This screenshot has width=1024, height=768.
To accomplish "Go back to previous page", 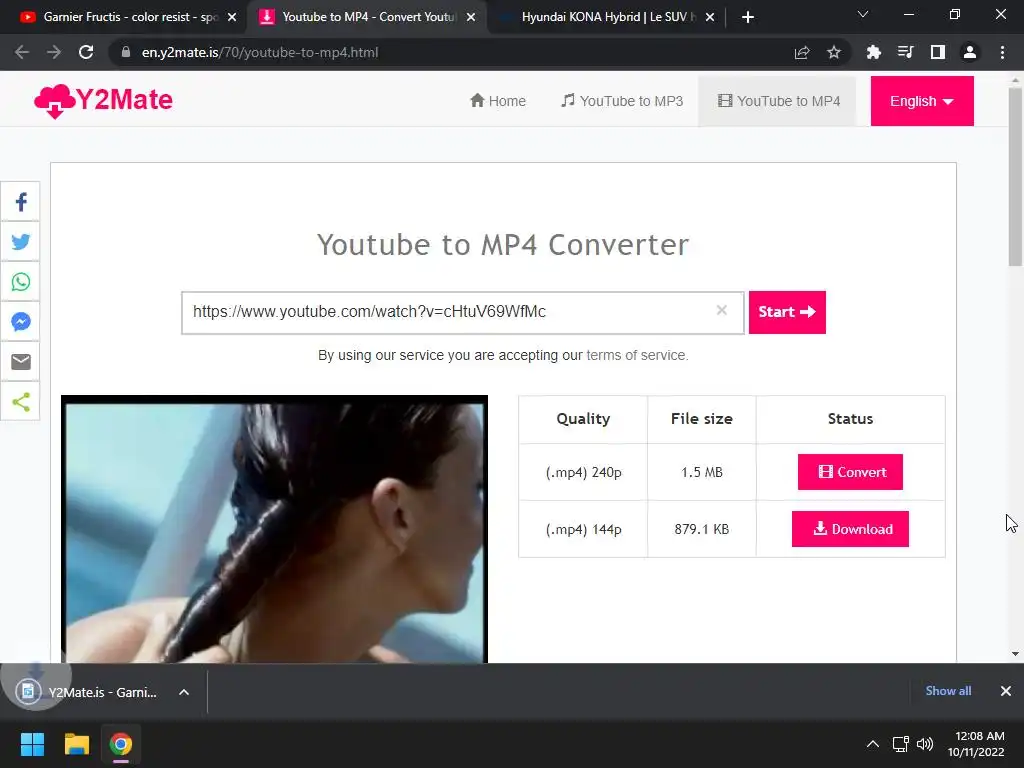I will (22, 52).
